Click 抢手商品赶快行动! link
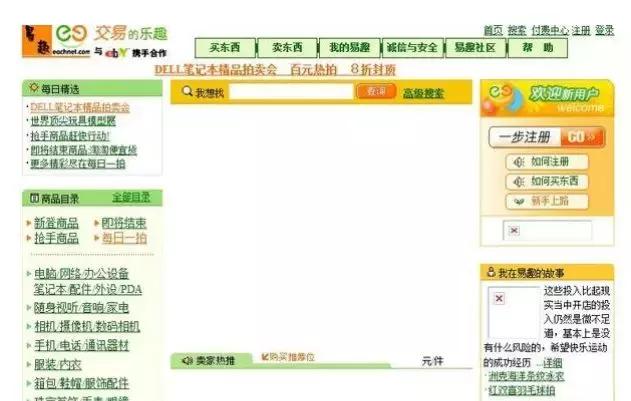Screen dimensions: 631x401 click(x=70, y=136)
